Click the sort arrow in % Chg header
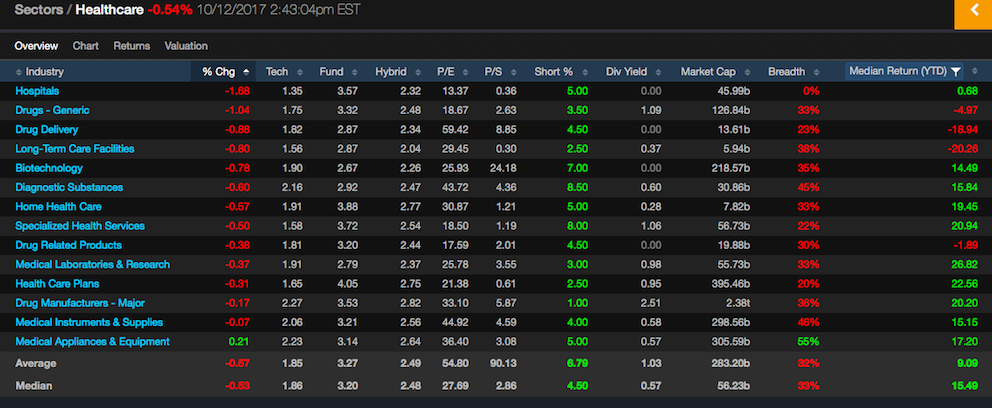 coord(245,72)
